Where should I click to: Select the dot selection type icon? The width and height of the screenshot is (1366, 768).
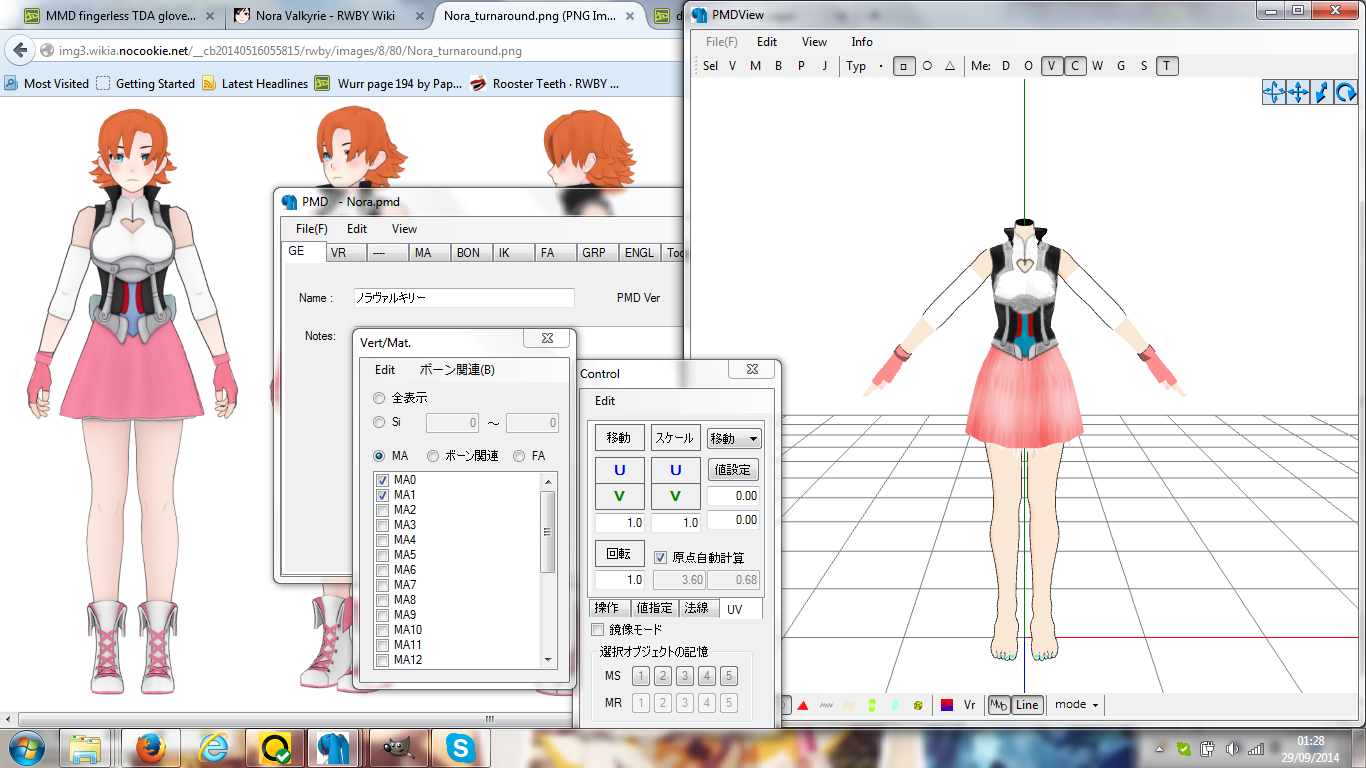point(881,66)
